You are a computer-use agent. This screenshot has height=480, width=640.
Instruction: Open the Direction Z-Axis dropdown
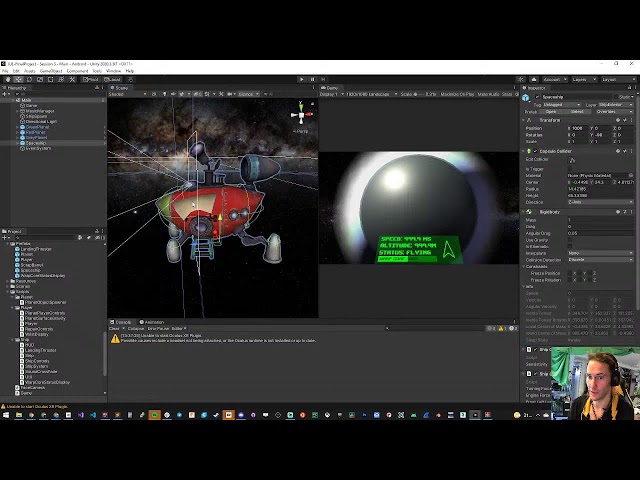coord(600,202)
